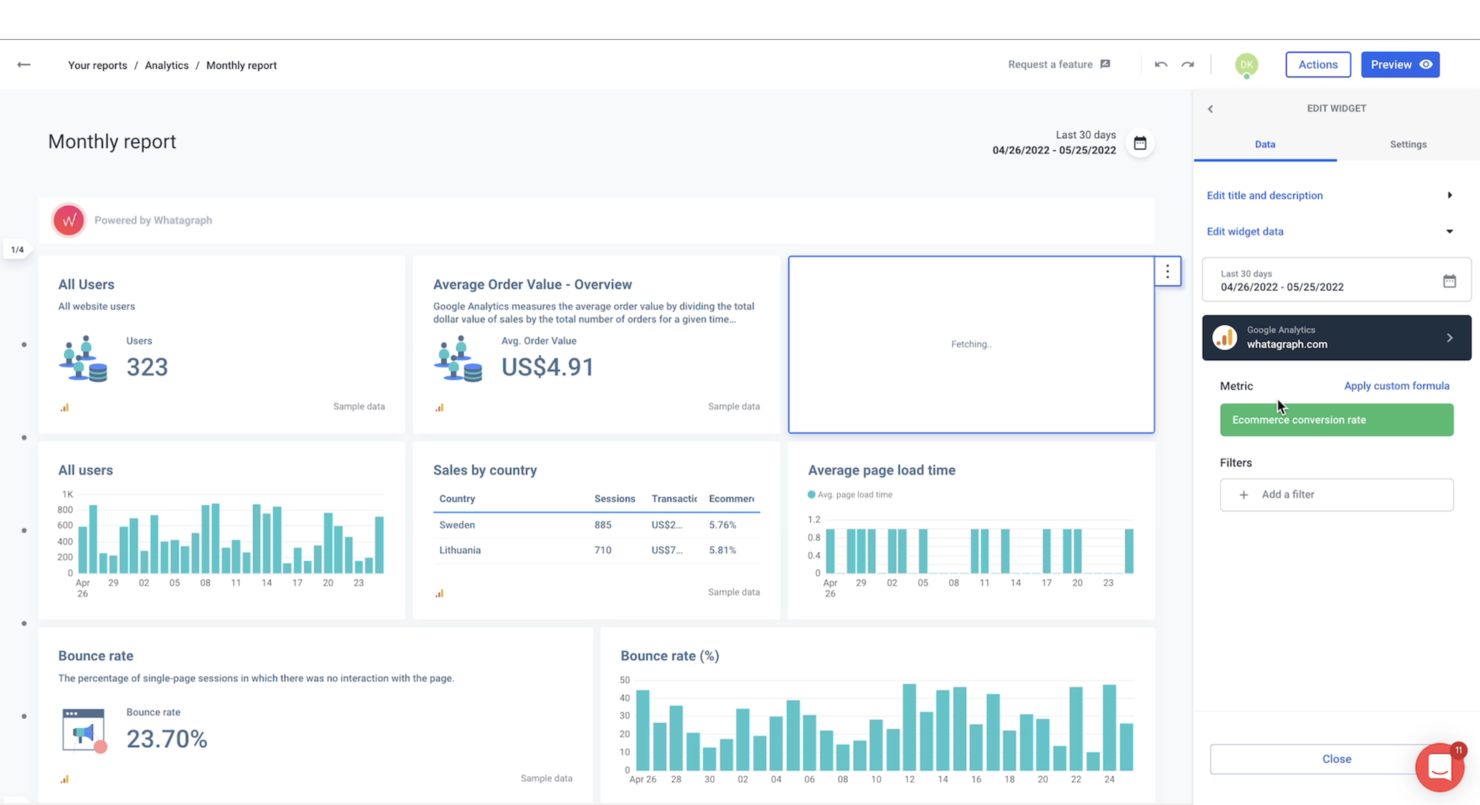Collapse the Edit Widget panel arrow

(x=1210, y=109)
